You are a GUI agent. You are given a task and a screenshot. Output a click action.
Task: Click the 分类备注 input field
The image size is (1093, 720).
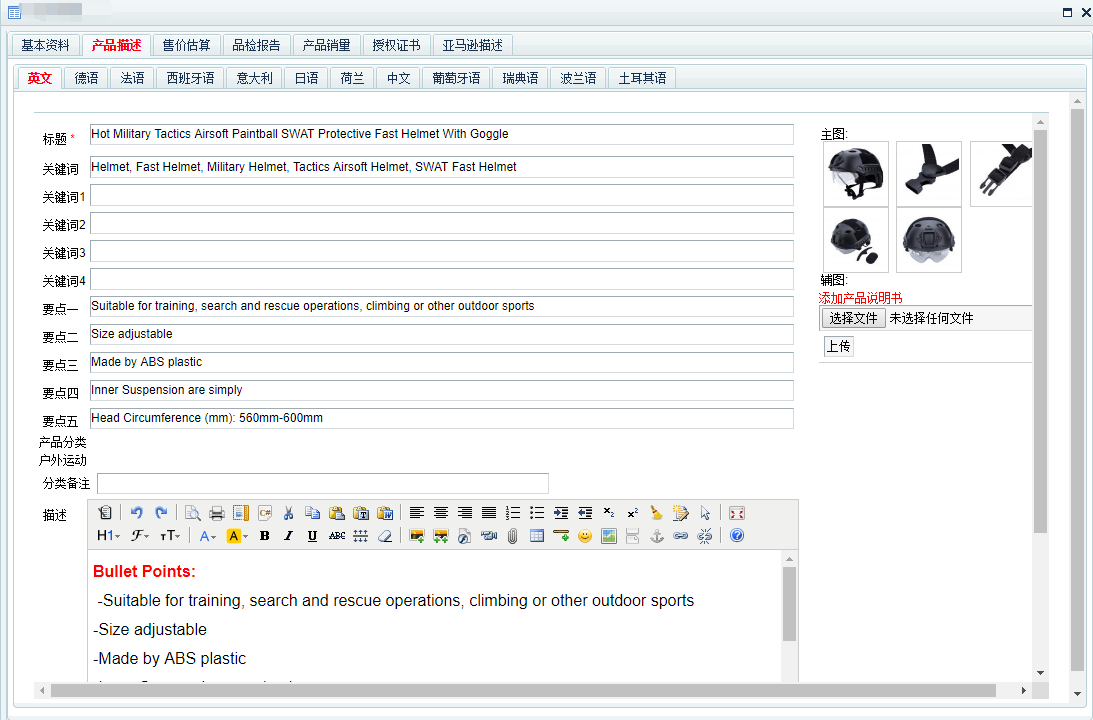point(323,483)
